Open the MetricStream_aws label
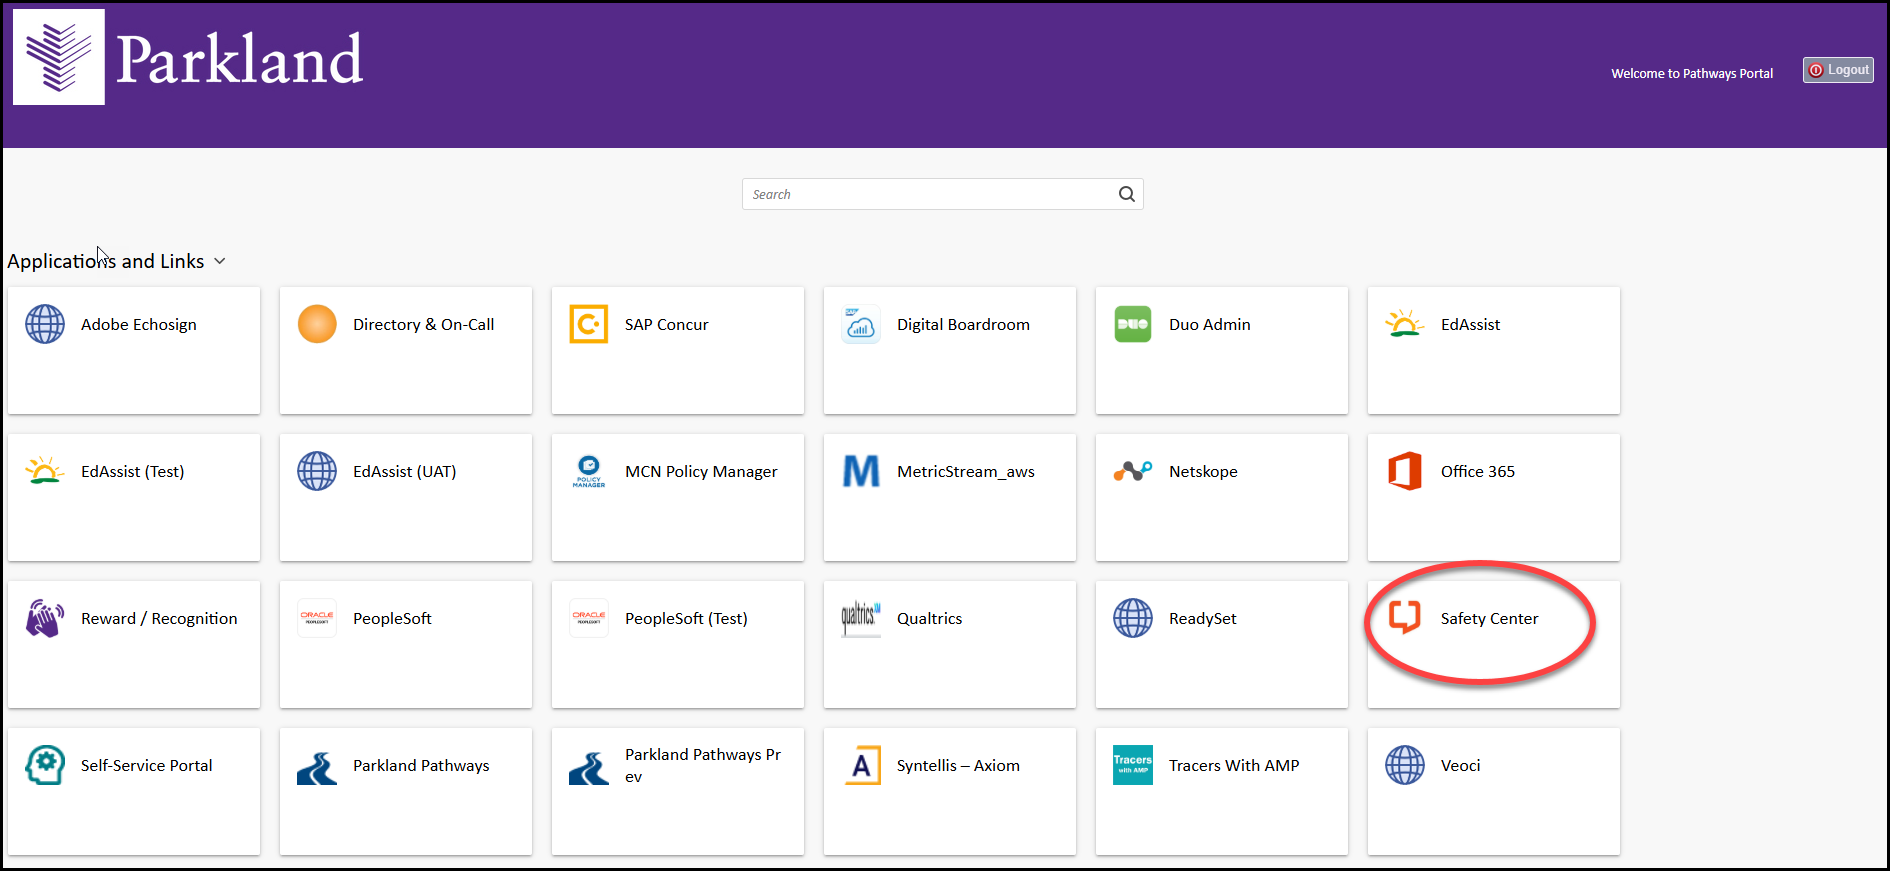The height and width of the screenshot is (871, 1890). 966,471
